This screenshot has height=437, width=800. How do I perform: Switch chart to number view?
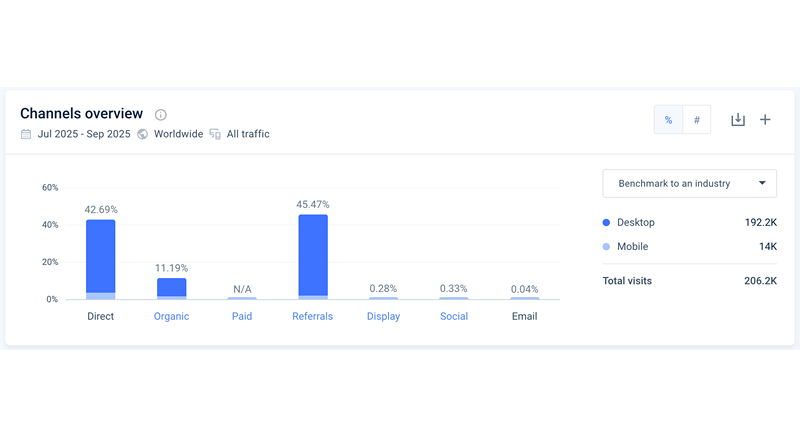[x=696, y=120]
